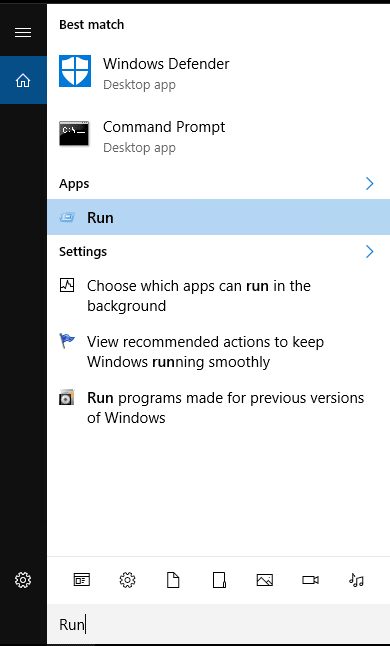Filter results by Music icon
This screenshot has height=646, width=390.
(x=356, y=580)
